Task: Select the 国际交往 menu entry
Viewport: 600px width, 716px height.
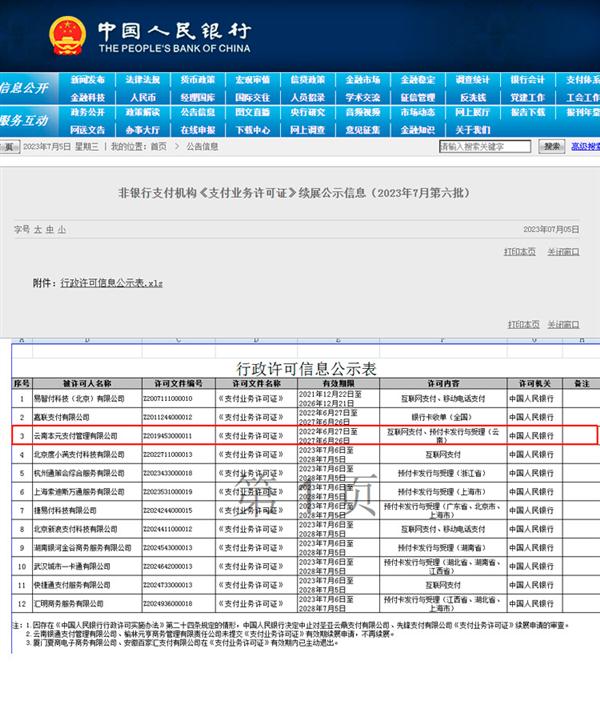Action: coord(253,97)
